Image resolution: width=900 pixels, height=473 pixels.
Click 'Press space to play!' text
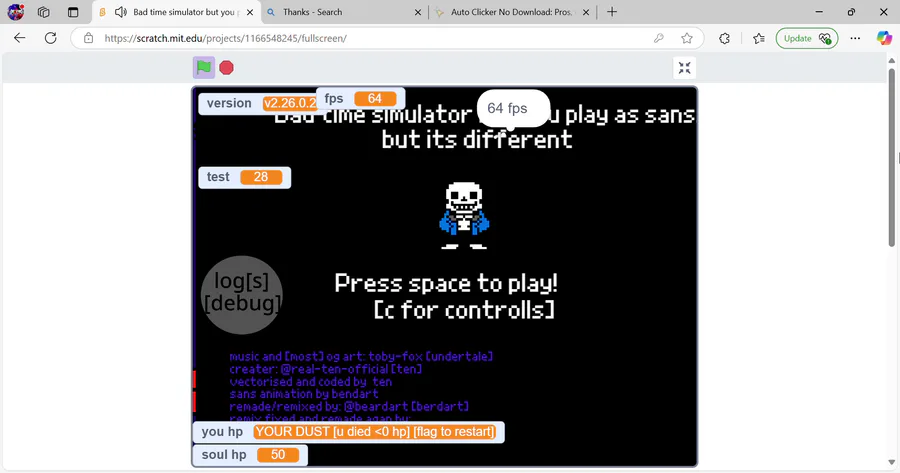click(446, 284)
